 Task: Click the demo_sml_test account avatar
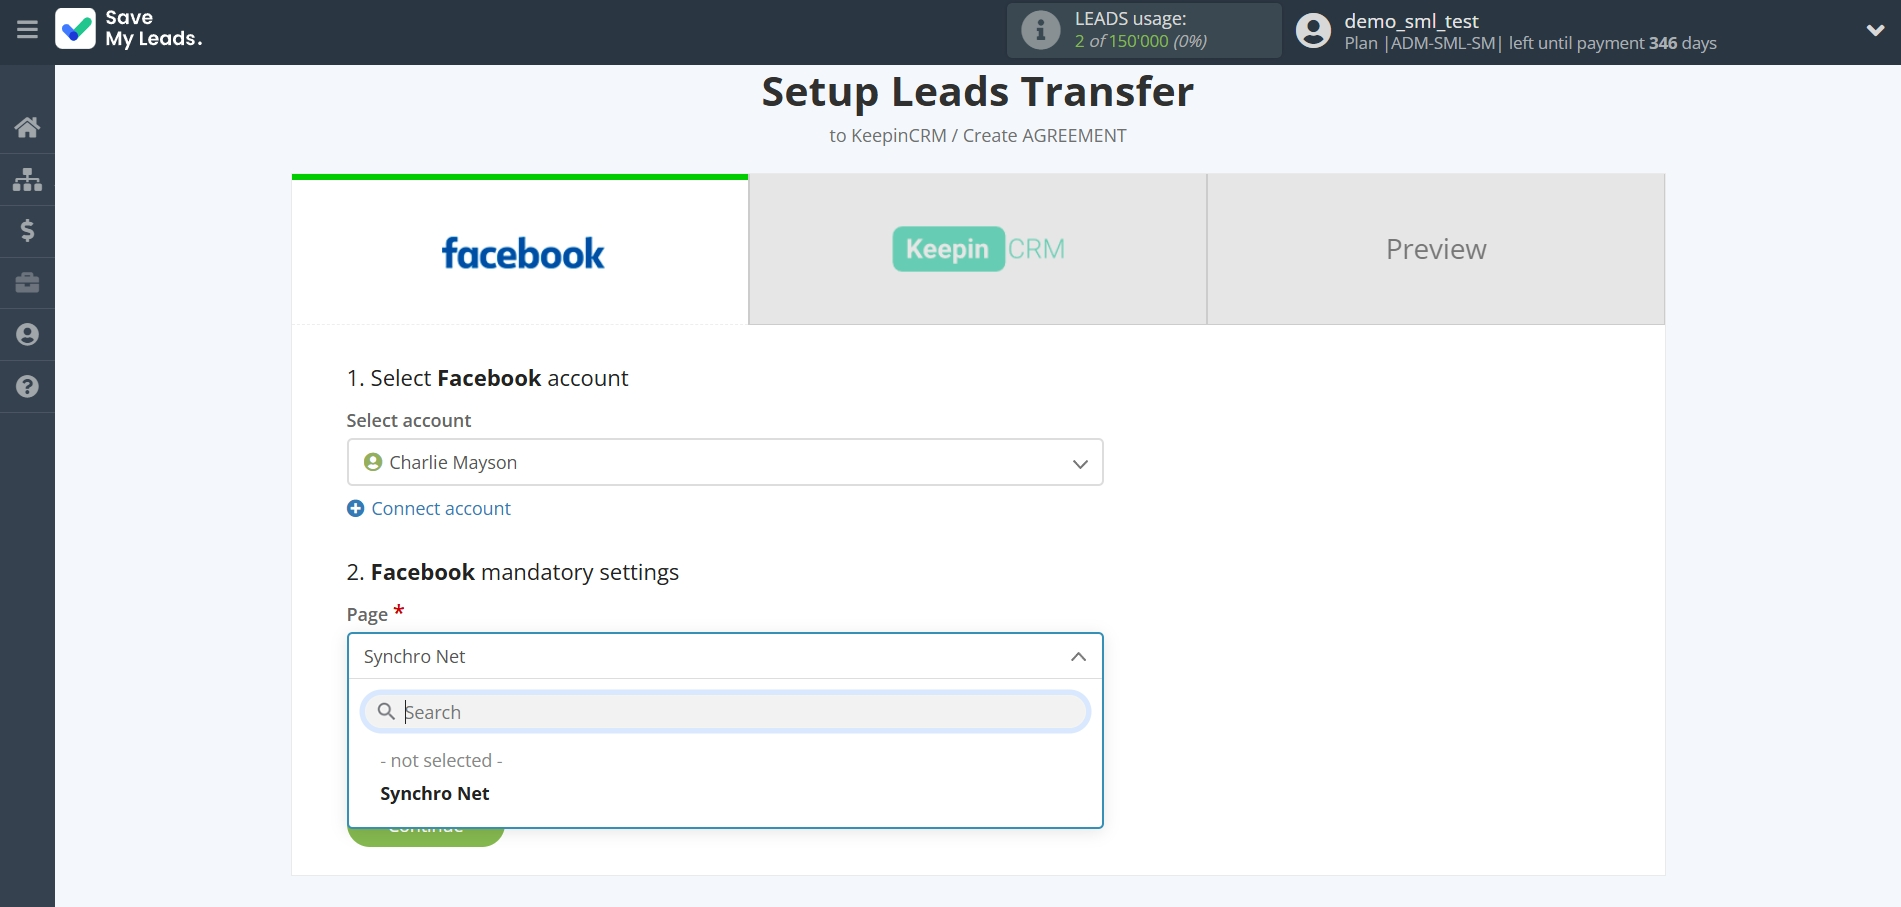click(1313, 31)
